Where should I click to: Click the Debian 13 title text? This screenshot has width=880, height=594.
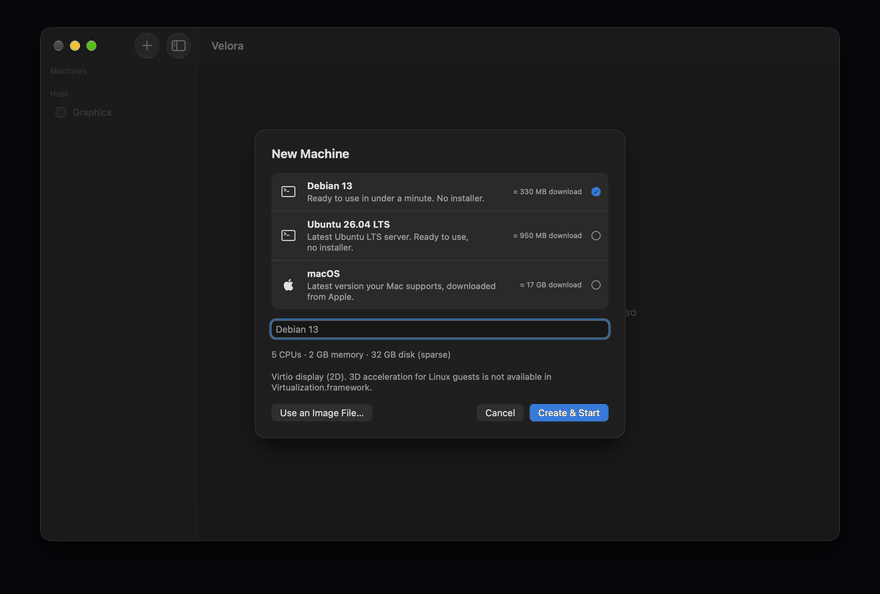(x=329, y=186)
